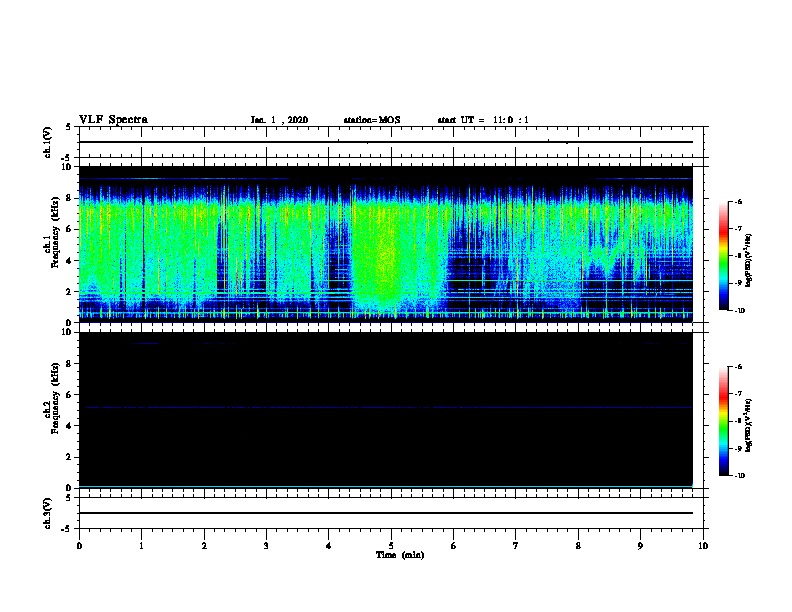Viewport: 792px width, 612px height.
Task: Click the ch.2 color bar "-6" label
Action: (x=738, y=367)
